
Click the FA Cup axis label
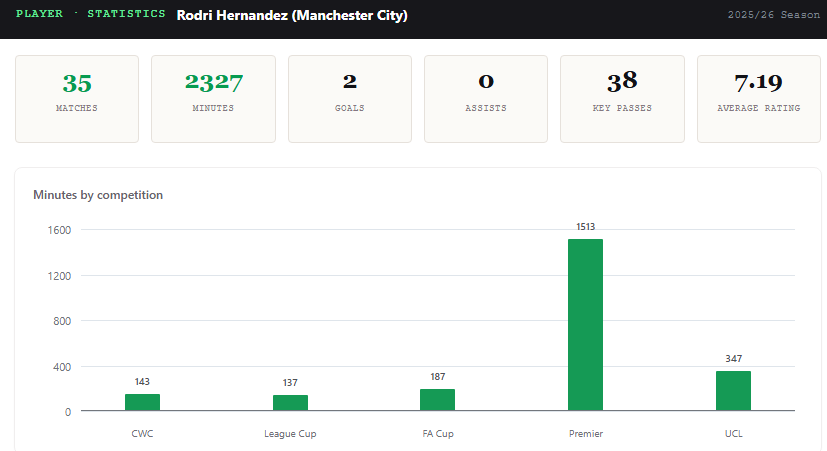(x=438, y=434)
